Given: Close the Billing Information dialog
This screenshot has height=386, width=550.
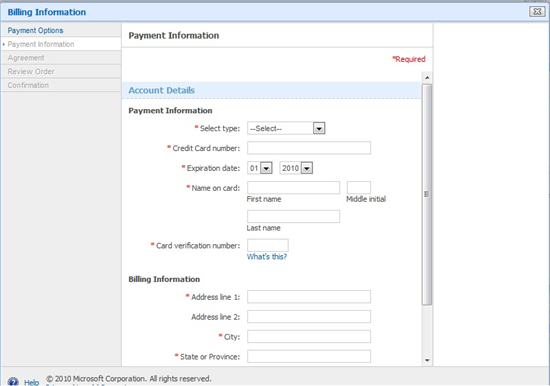Looking at the screenshot, I should click(537, 12).
